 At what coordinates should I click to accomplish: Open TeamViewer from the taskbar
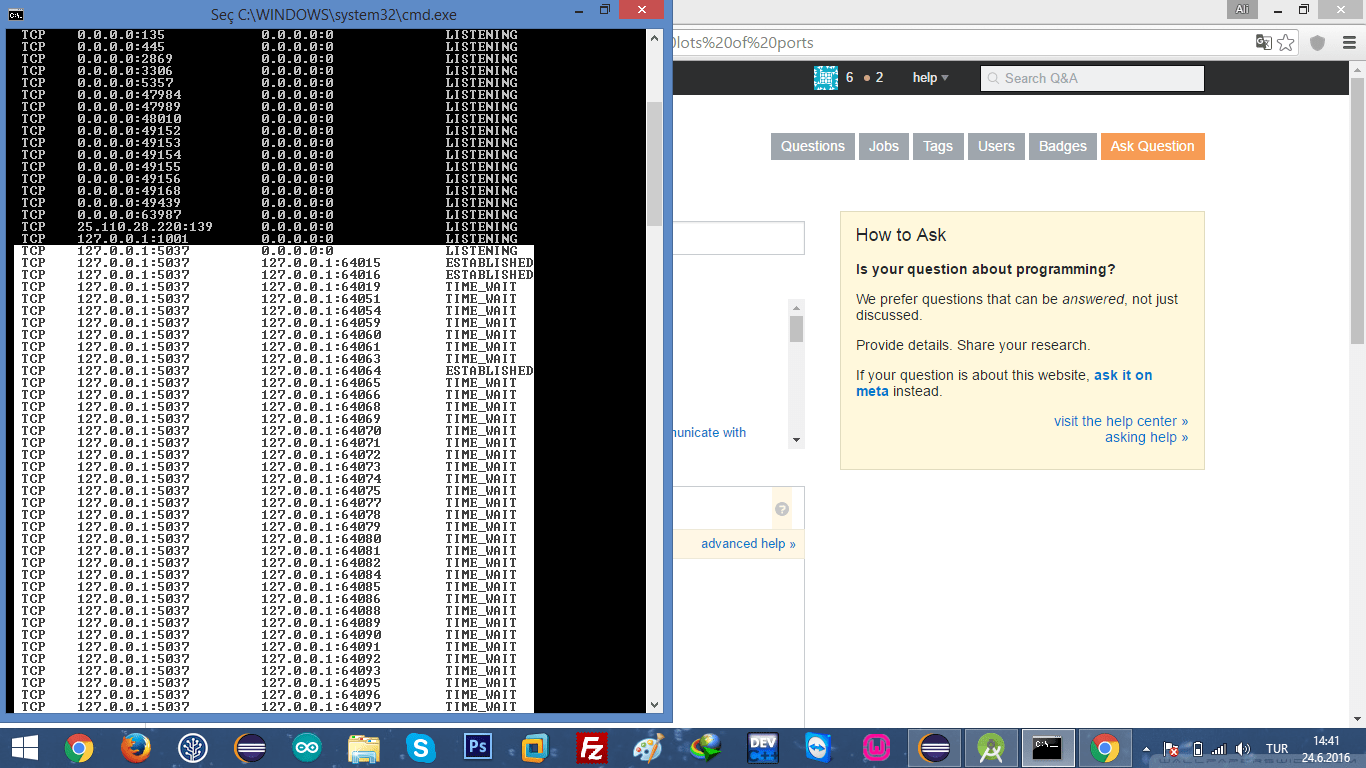[820, 748]
